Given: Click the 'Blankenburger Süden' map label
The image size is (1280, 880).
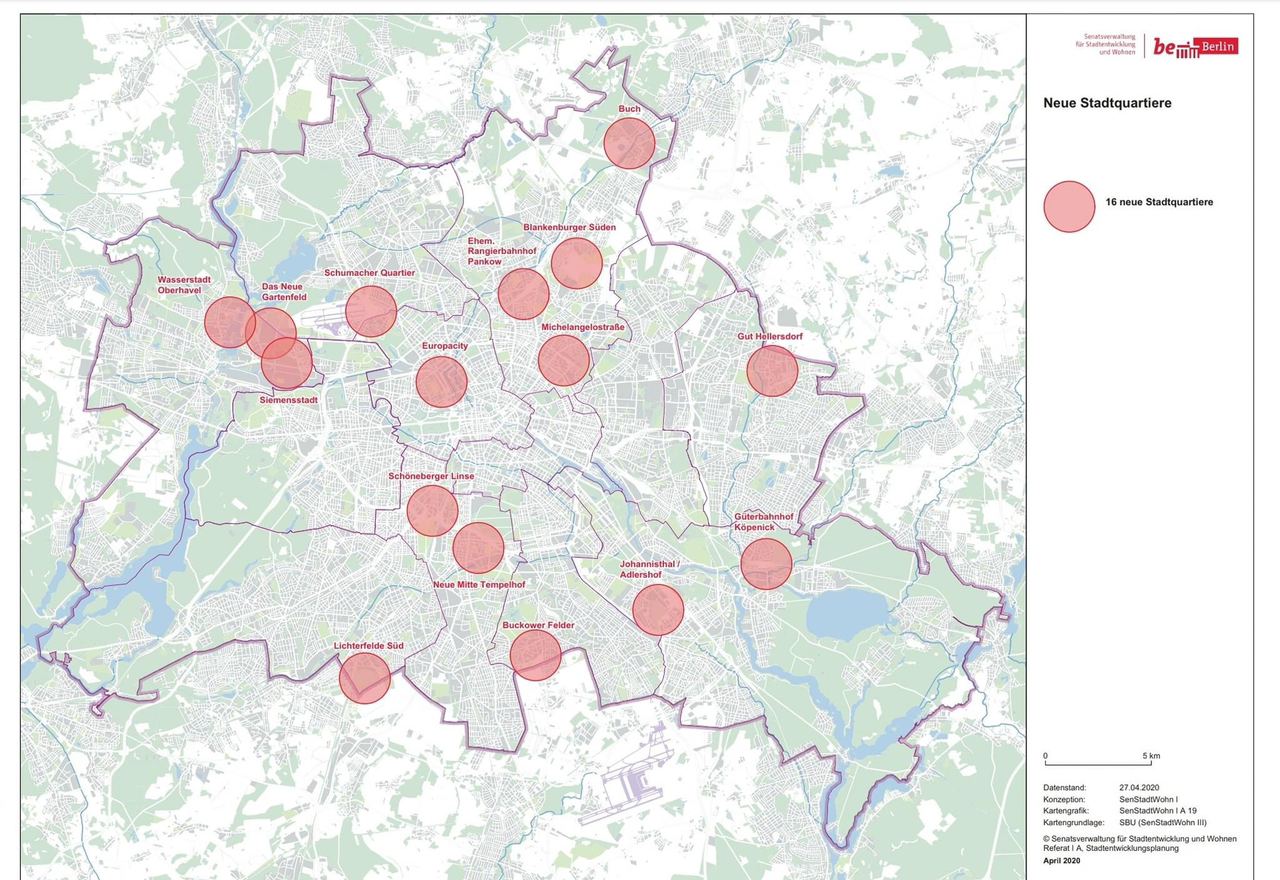Looking at the screenshot, I should [570, 227].
